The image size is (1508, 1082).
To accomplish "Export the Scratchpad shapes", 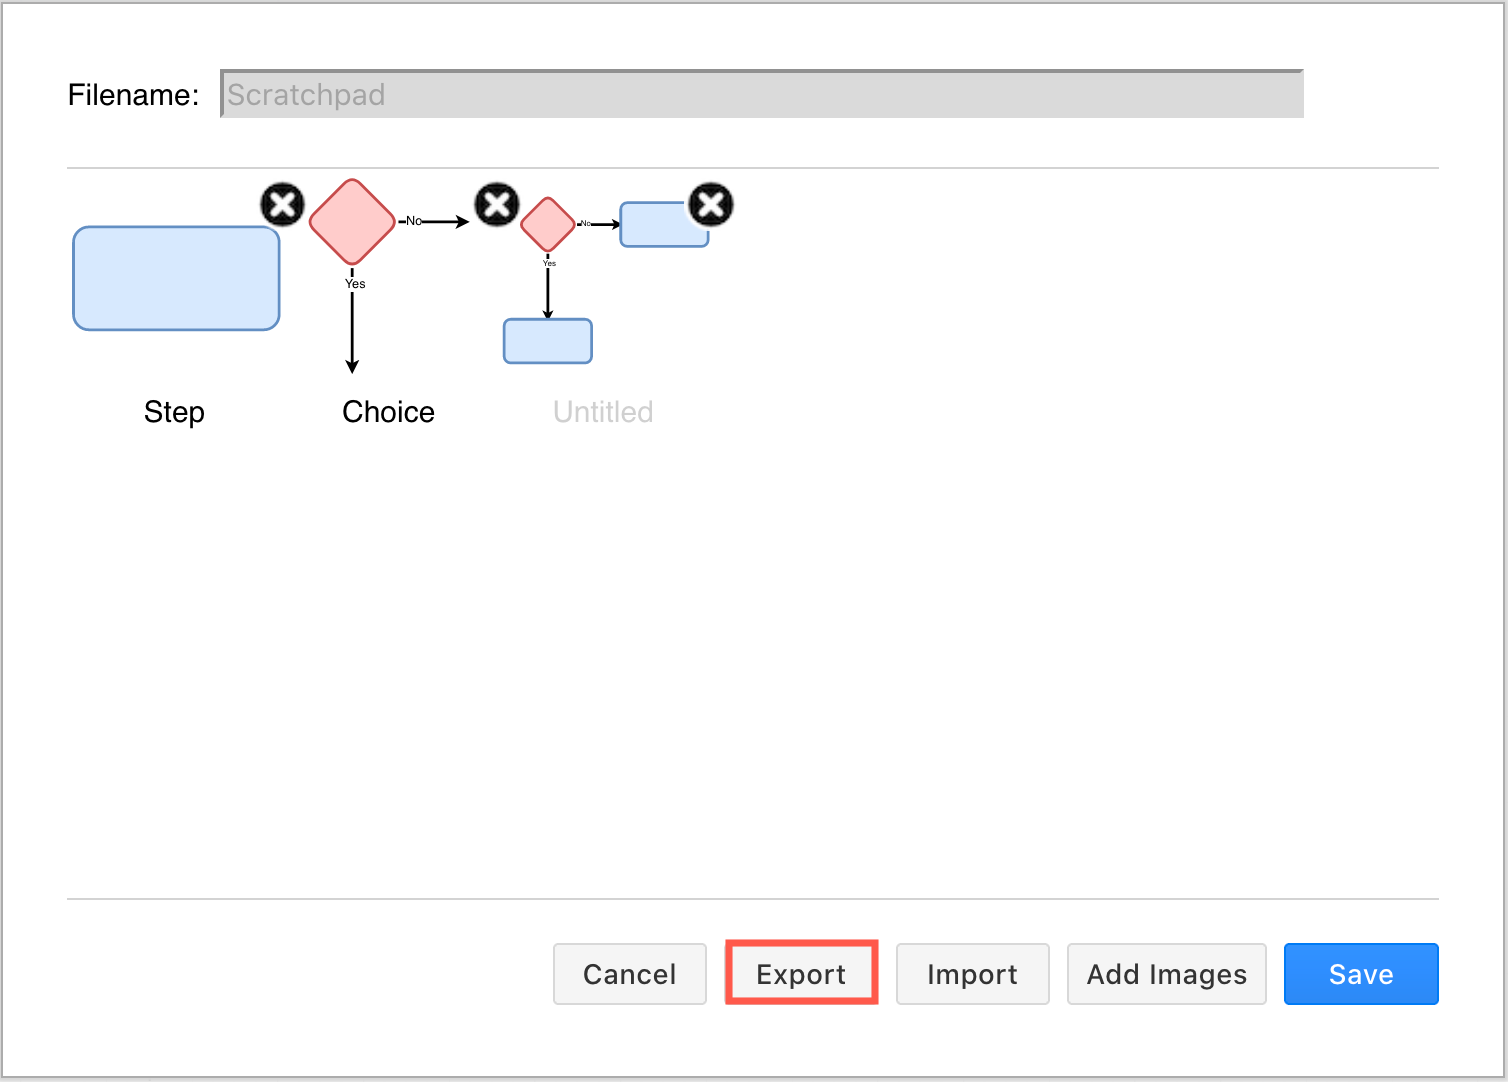I will tap(800, 973).
